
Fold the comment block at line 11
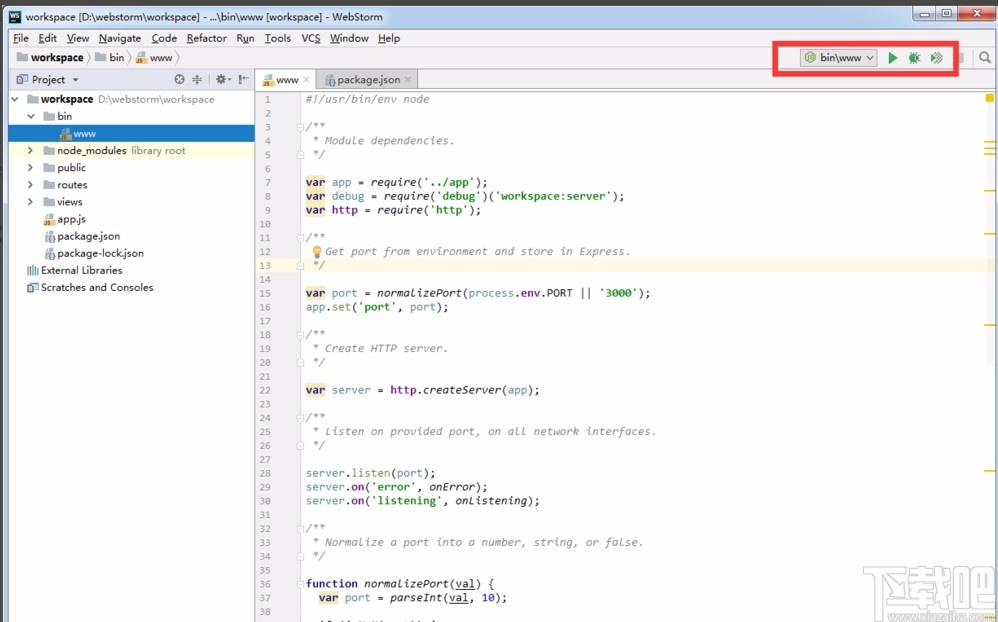click(x=300, y=238)
